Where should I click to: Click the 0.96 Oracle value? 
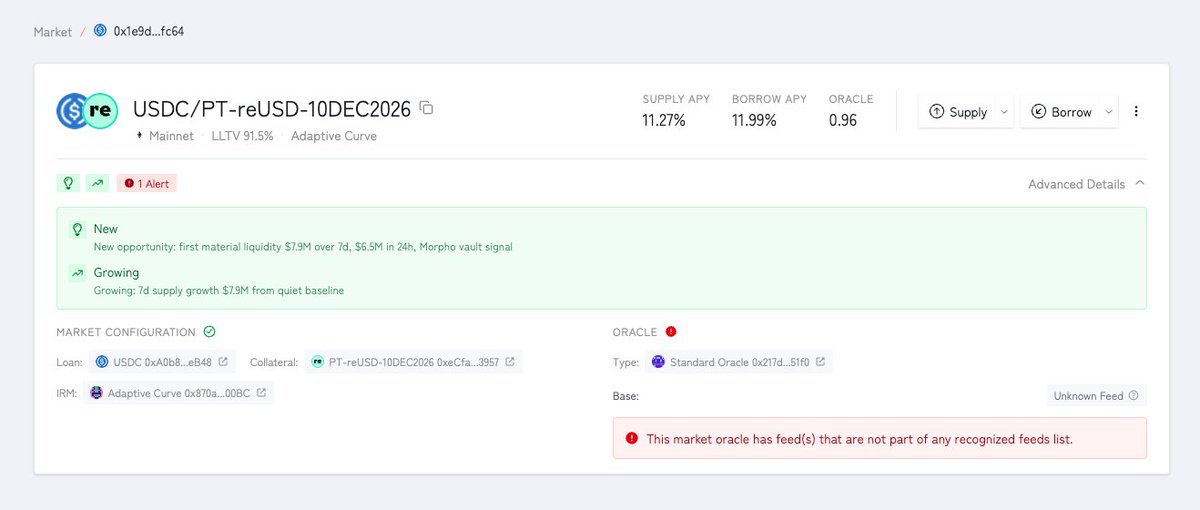click(843, 121)
